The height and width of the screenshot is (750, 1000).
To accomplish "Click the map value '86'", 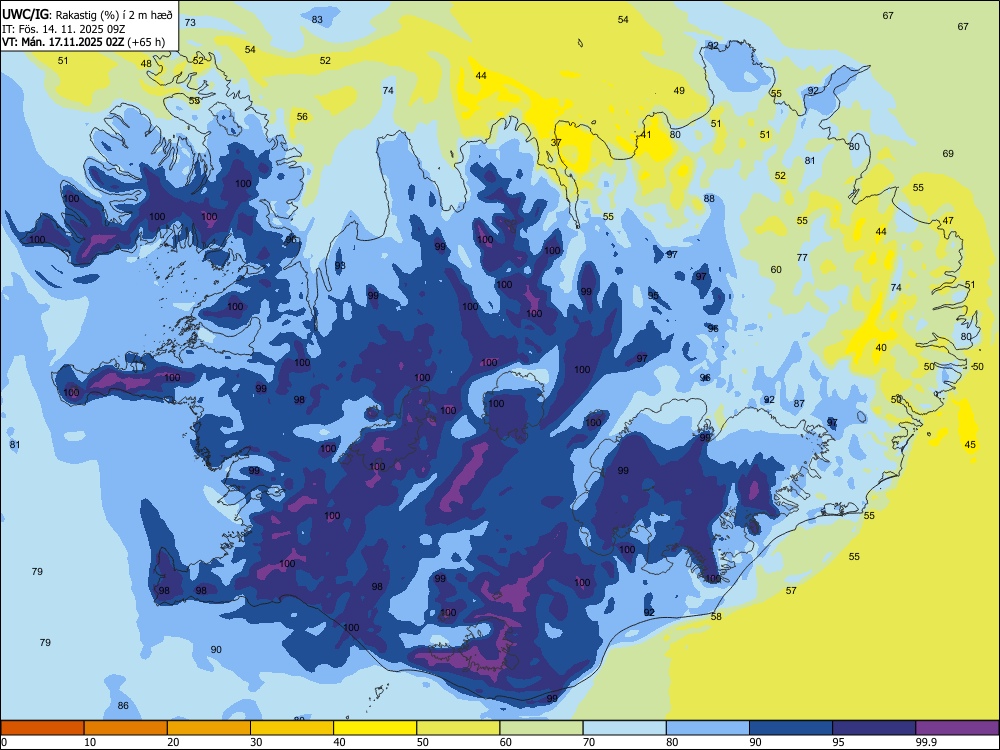I will [x=123, y=705].
